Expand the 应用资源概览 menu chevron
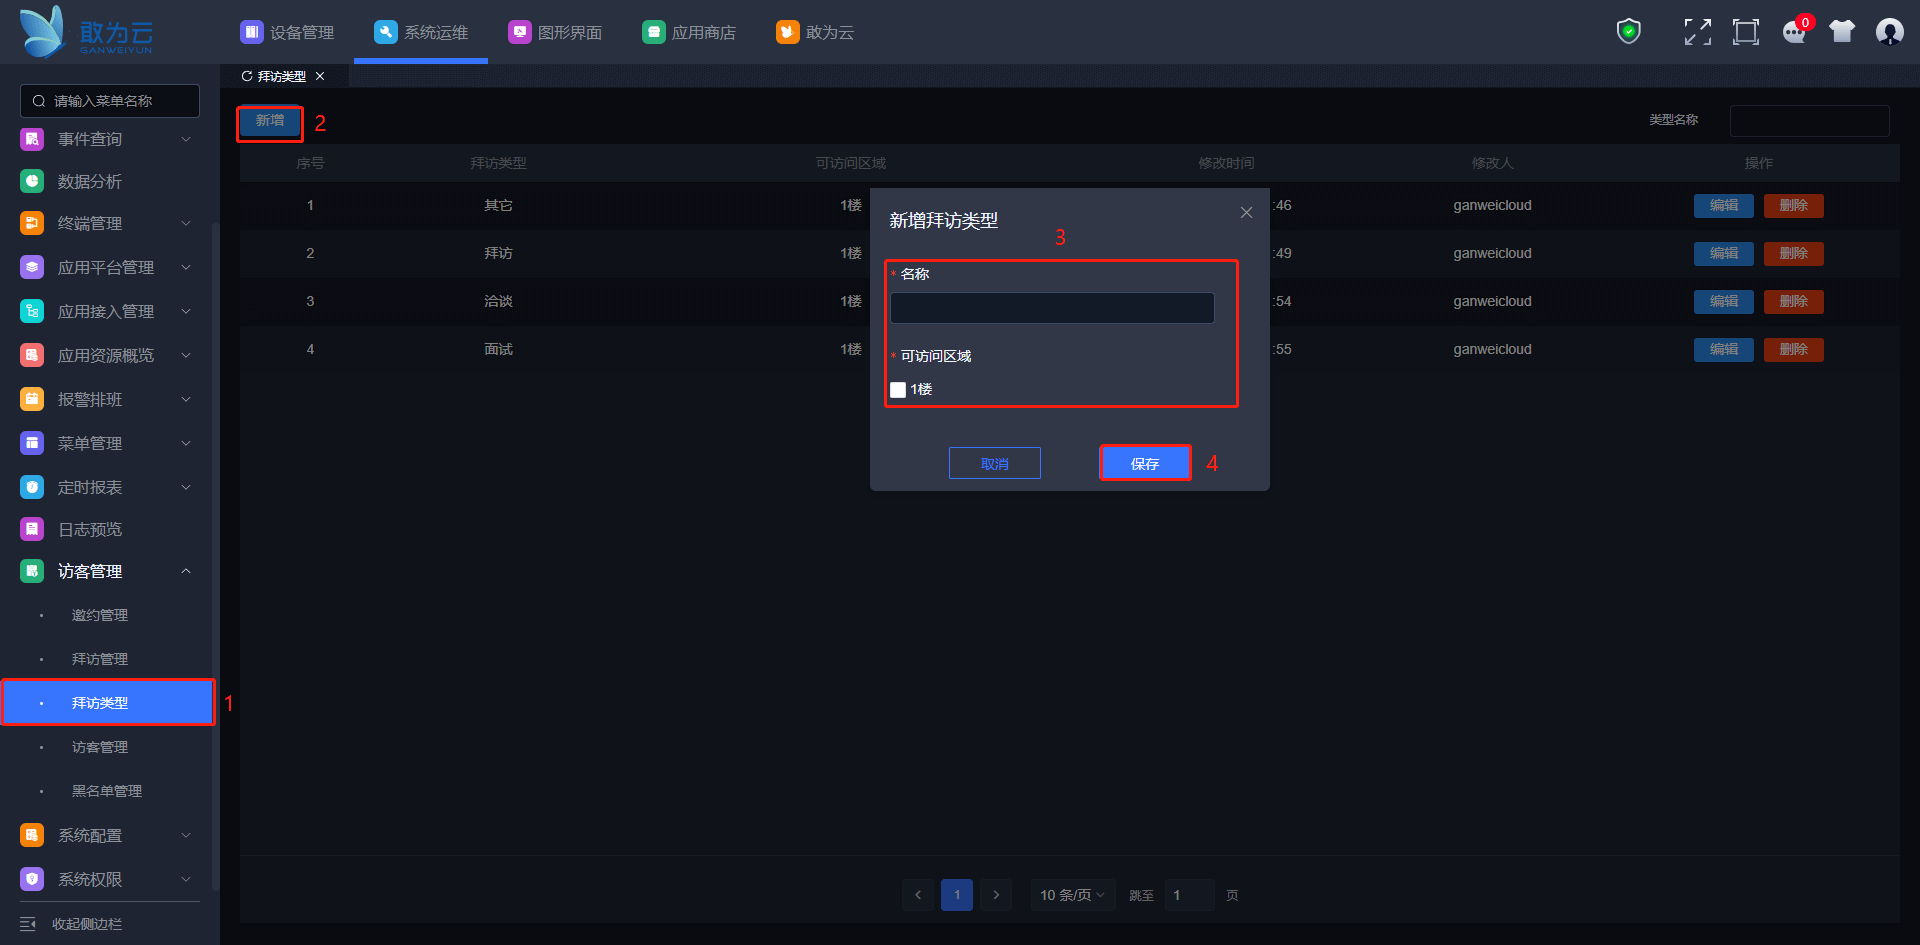 [186, 355]
